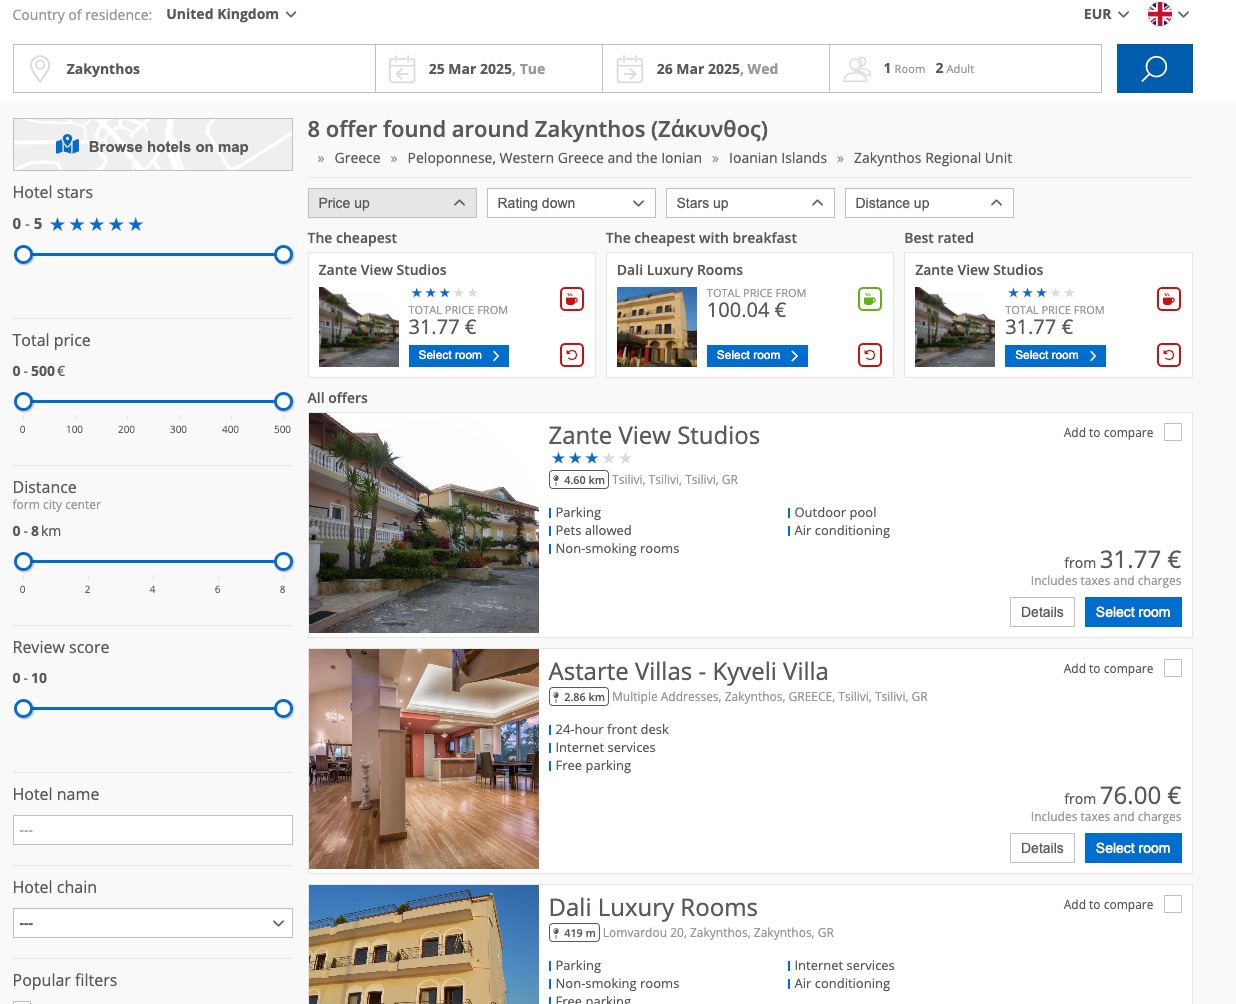Click red refresh icon on Dali Luxury card
This screenshot has width=1236, height=1004.
point(870,355)
